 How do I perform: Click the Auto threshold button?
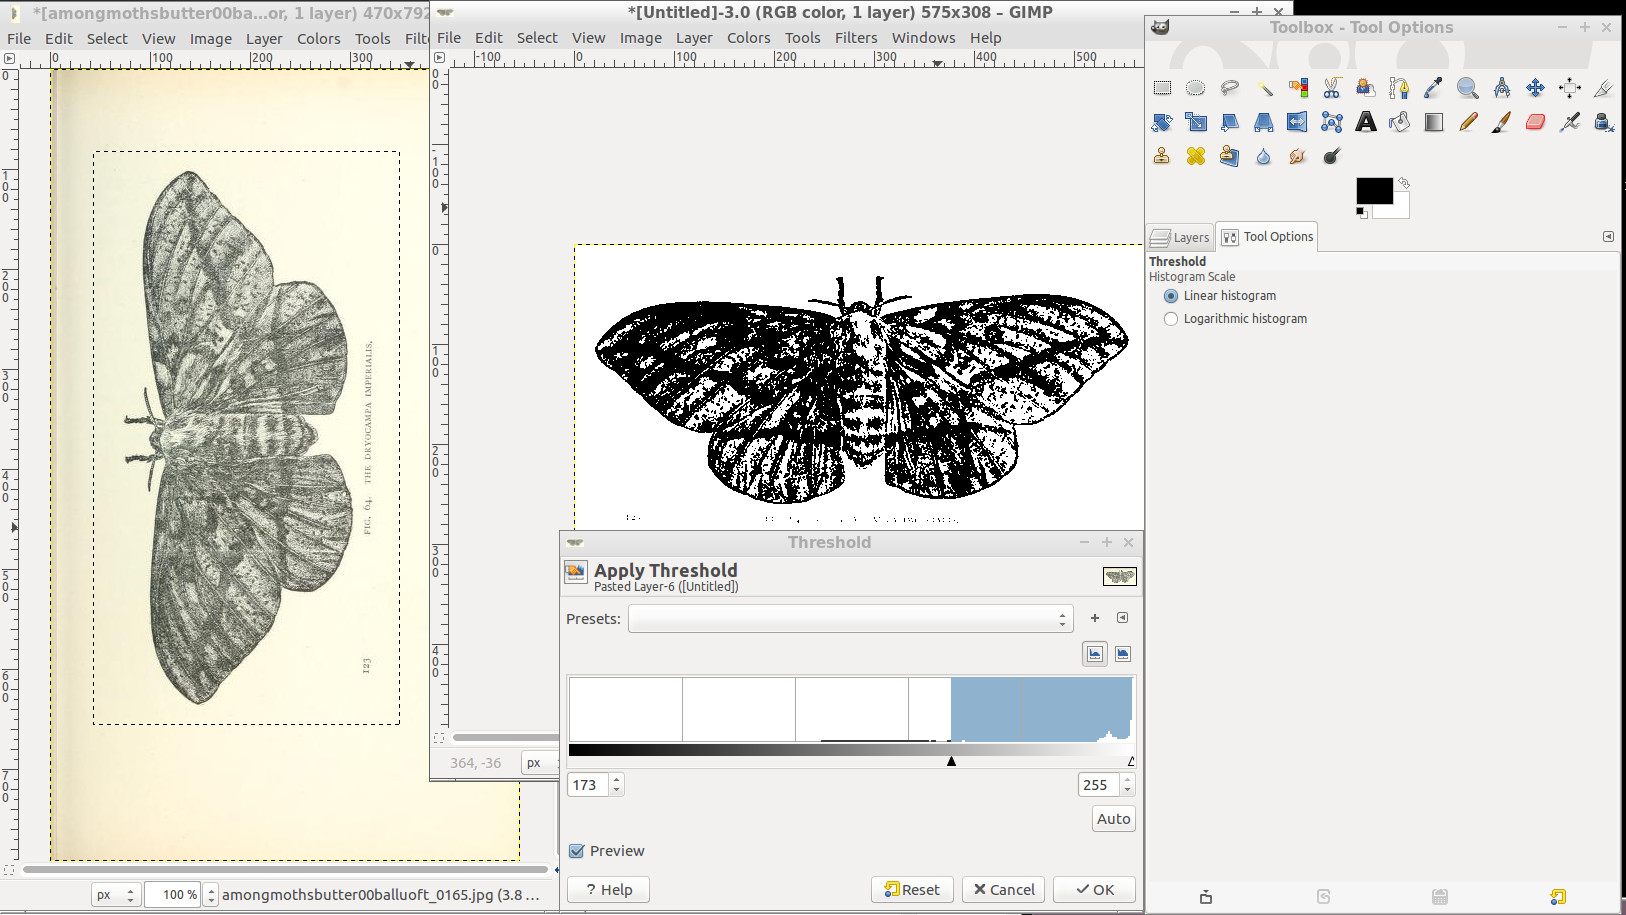coord(1113,819)
